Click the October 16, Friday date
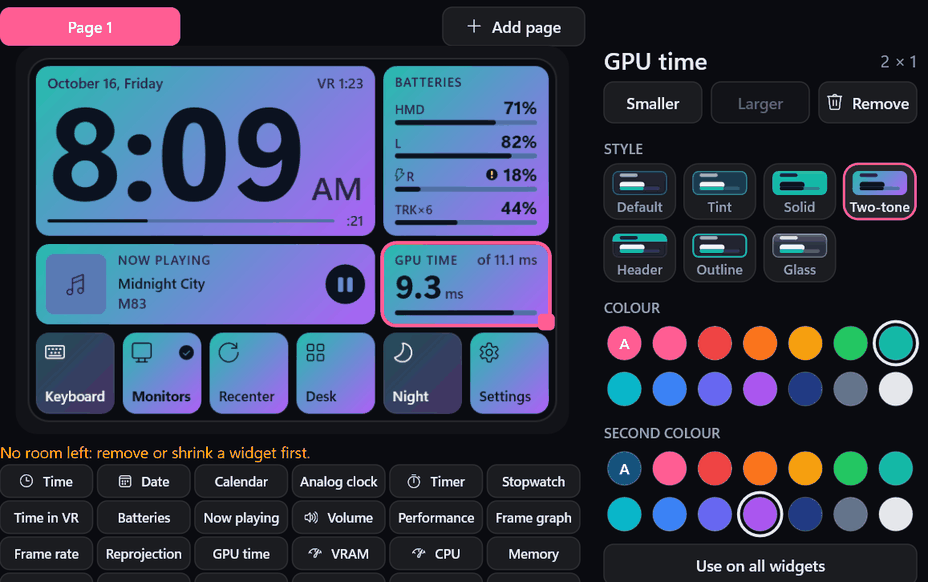This screenshot has height=582, width=928. pos(105,83)
